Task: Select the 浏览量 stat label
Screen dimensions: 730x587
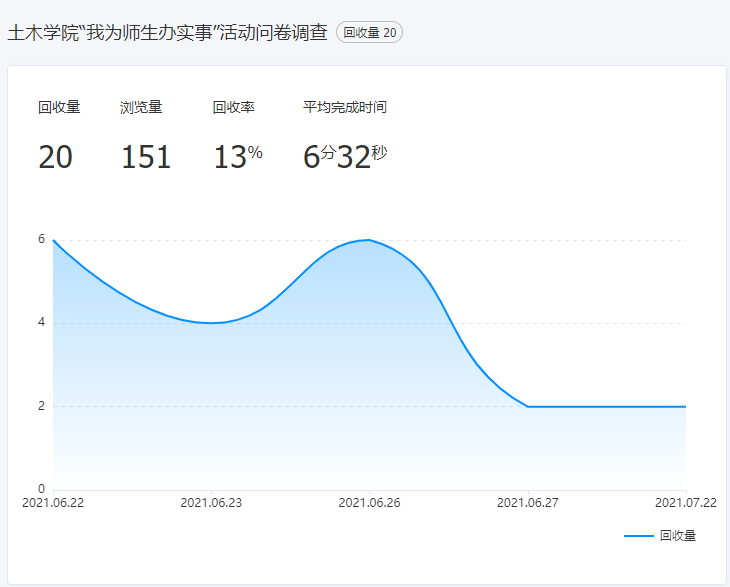Action: 141,107
